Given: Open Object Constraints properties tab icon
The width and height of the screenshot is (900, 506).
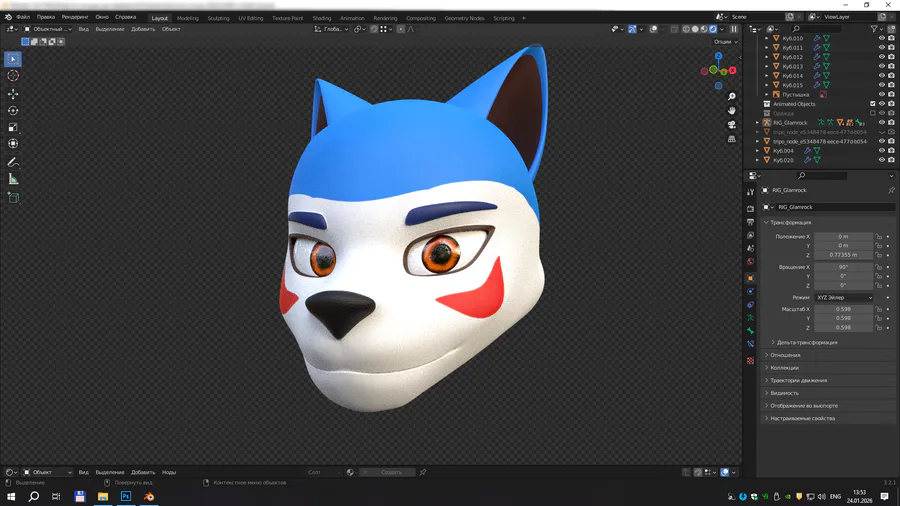Looking at the screenshot, I should [x=750, y=305].
